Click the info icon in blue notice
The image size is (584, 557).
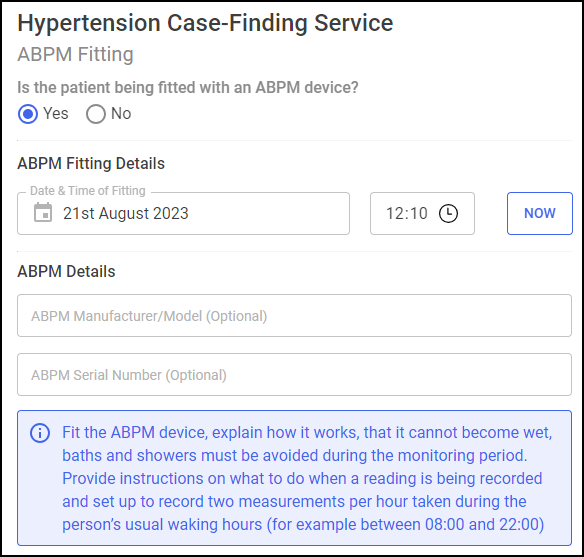(x=40, y=433)
